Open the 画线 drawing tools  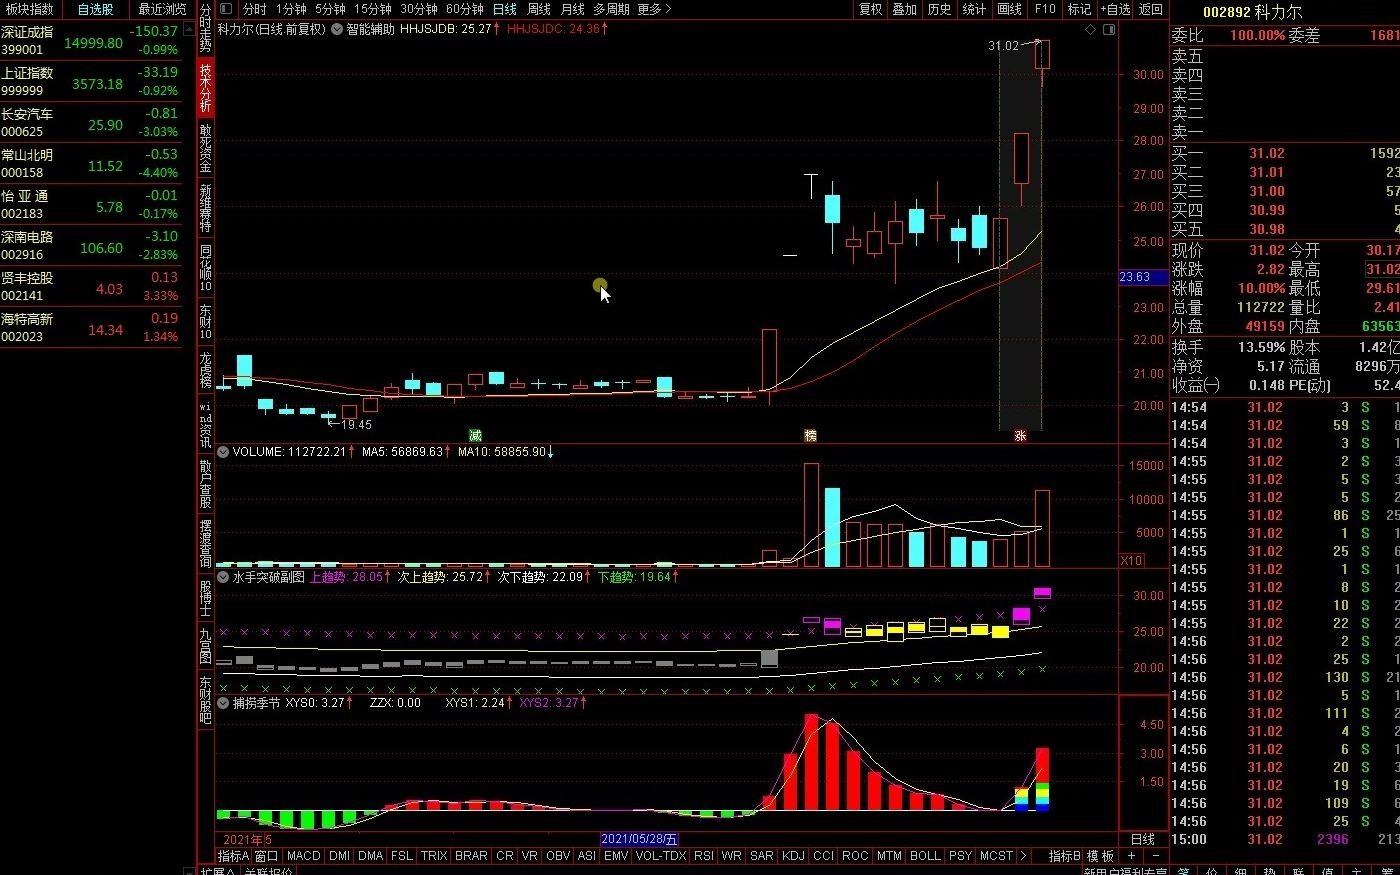1010,9
